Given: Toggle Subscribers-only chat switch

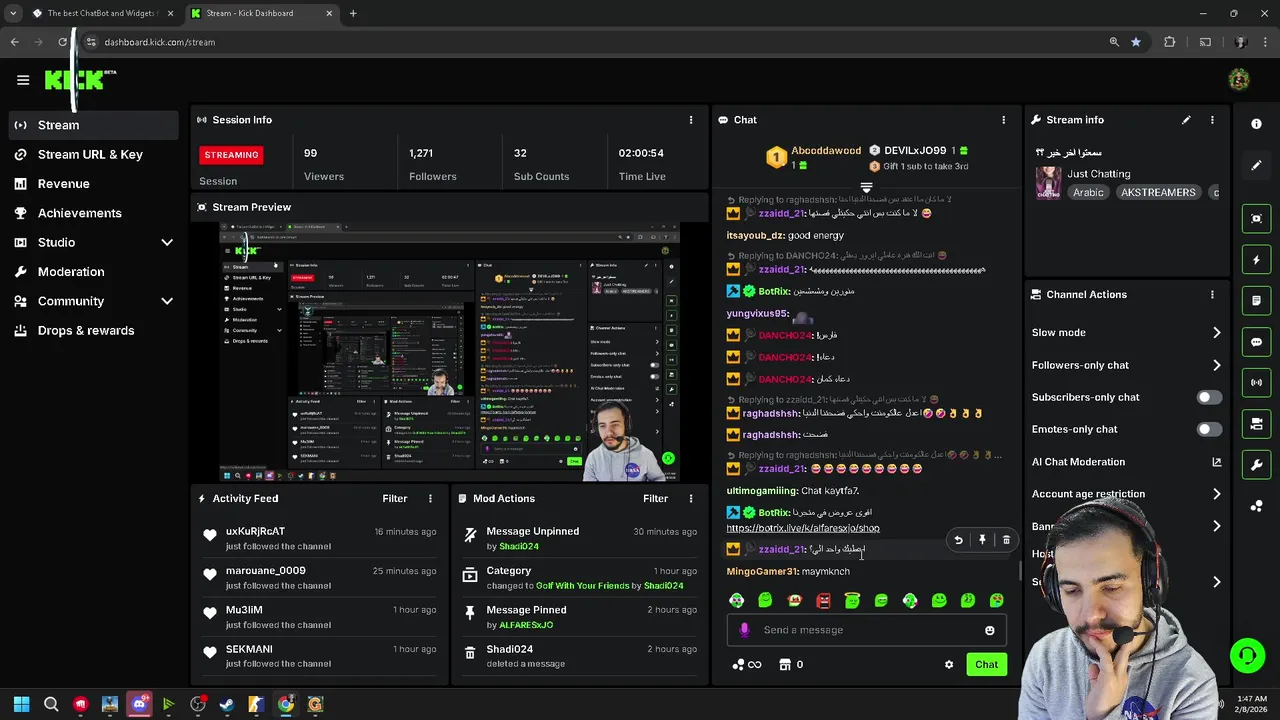Looking at the screenshot, I should point(1209,397).
